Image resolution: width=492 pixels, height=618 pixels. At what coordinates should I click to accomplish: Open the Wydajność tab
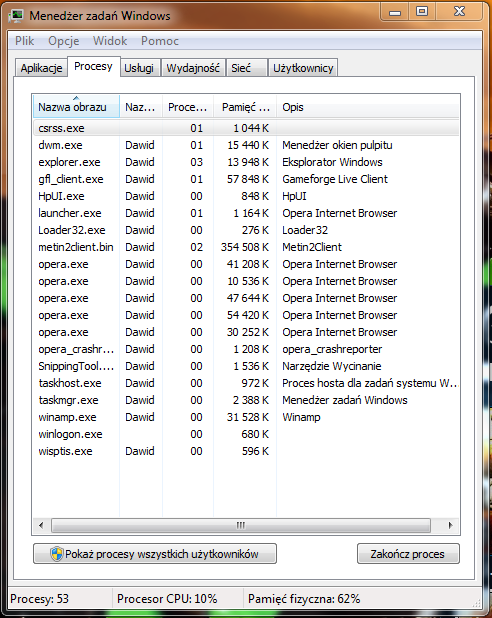(193, 68)
